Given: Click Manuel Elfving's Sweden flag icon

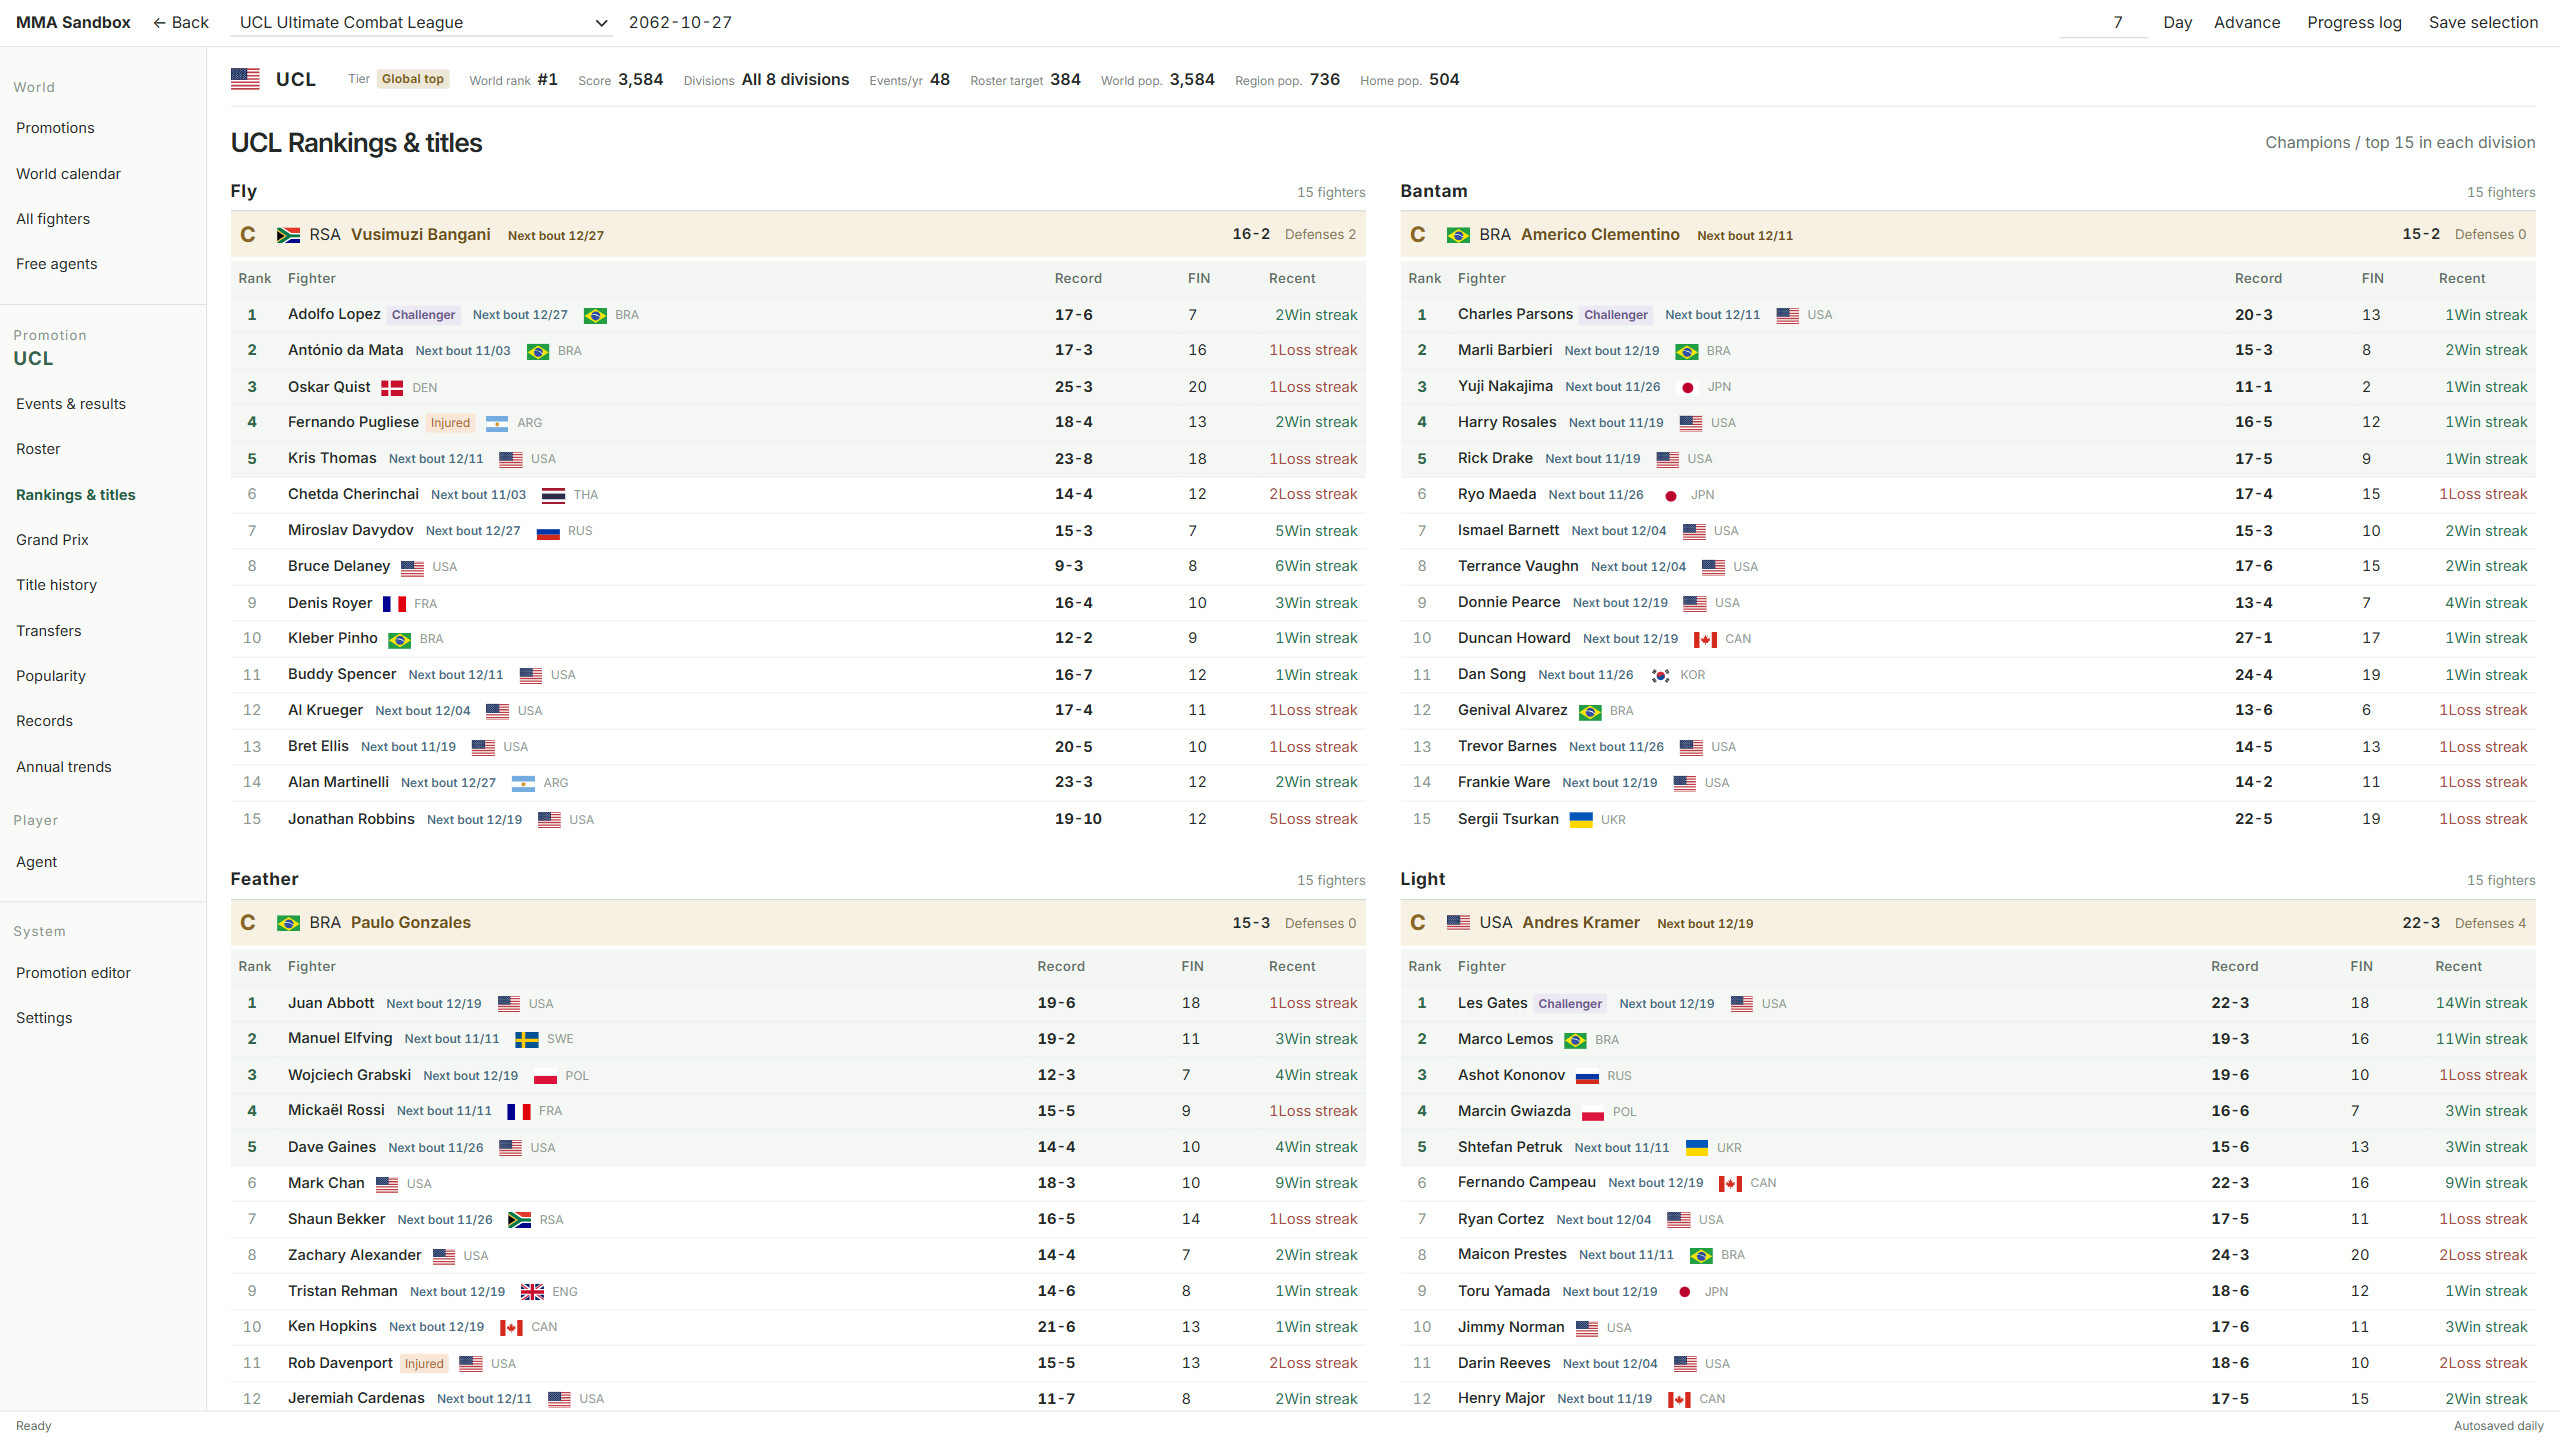Looking at the screenshot, I should (x=527, y=1040).
